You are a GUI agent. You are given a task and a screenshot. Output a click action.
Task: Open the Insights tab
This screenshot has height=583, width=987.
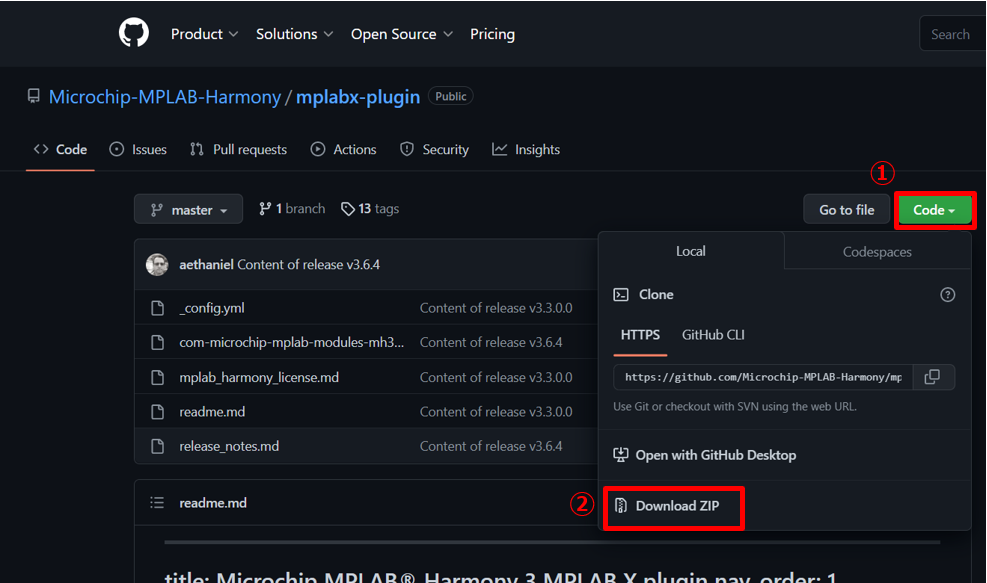click(526, 149)
